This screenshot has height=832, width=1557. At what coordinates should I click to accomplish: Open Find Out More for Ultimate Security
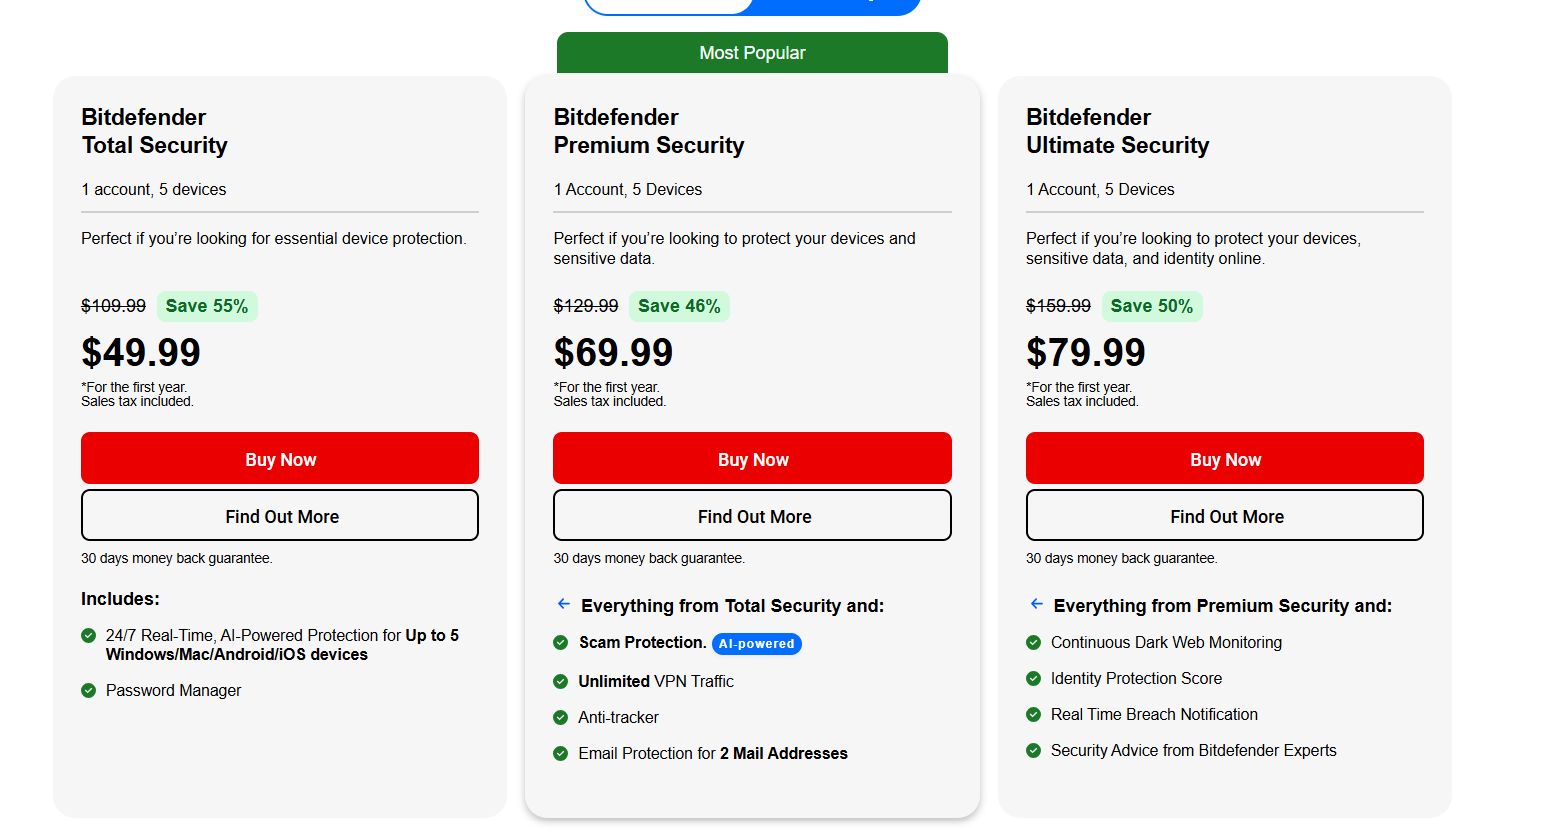(1225, 516)
